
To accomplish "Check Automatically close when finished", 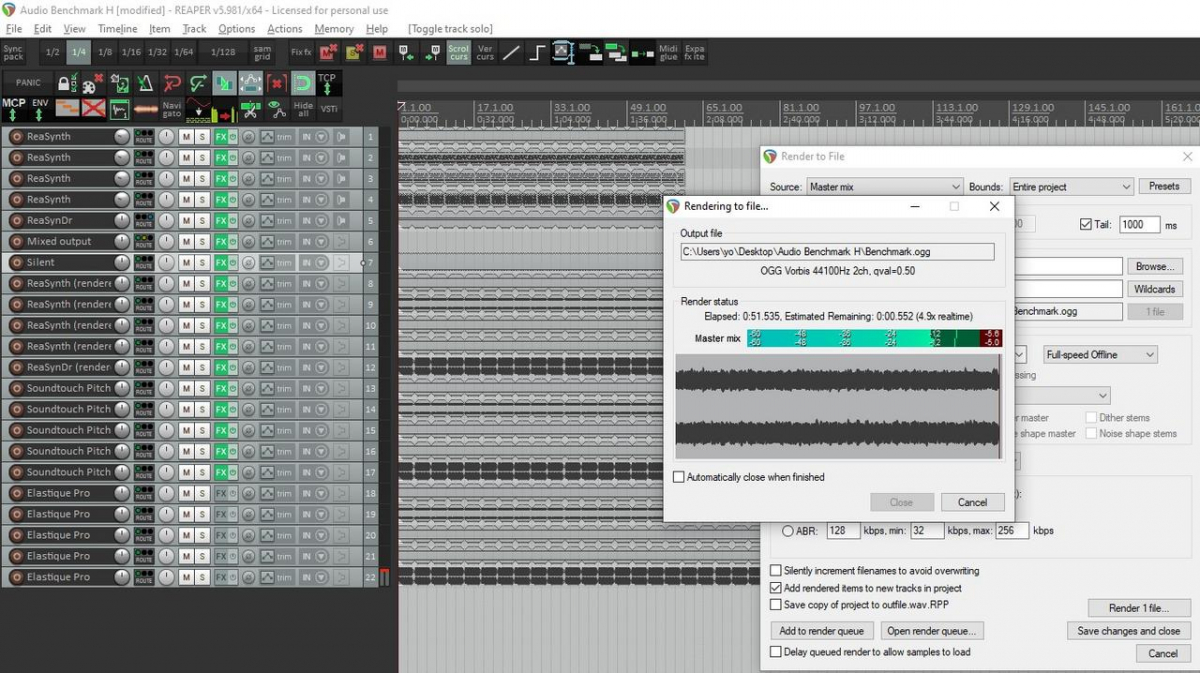I will pos(679,477).
